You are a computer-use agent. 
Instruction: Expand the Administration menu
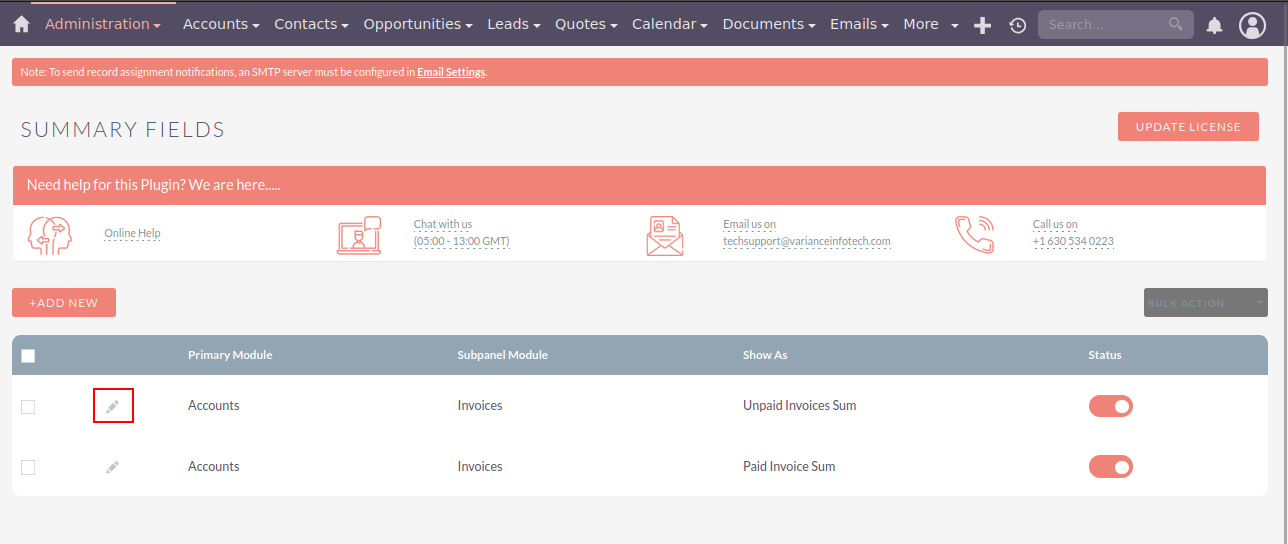click(103, 24)
